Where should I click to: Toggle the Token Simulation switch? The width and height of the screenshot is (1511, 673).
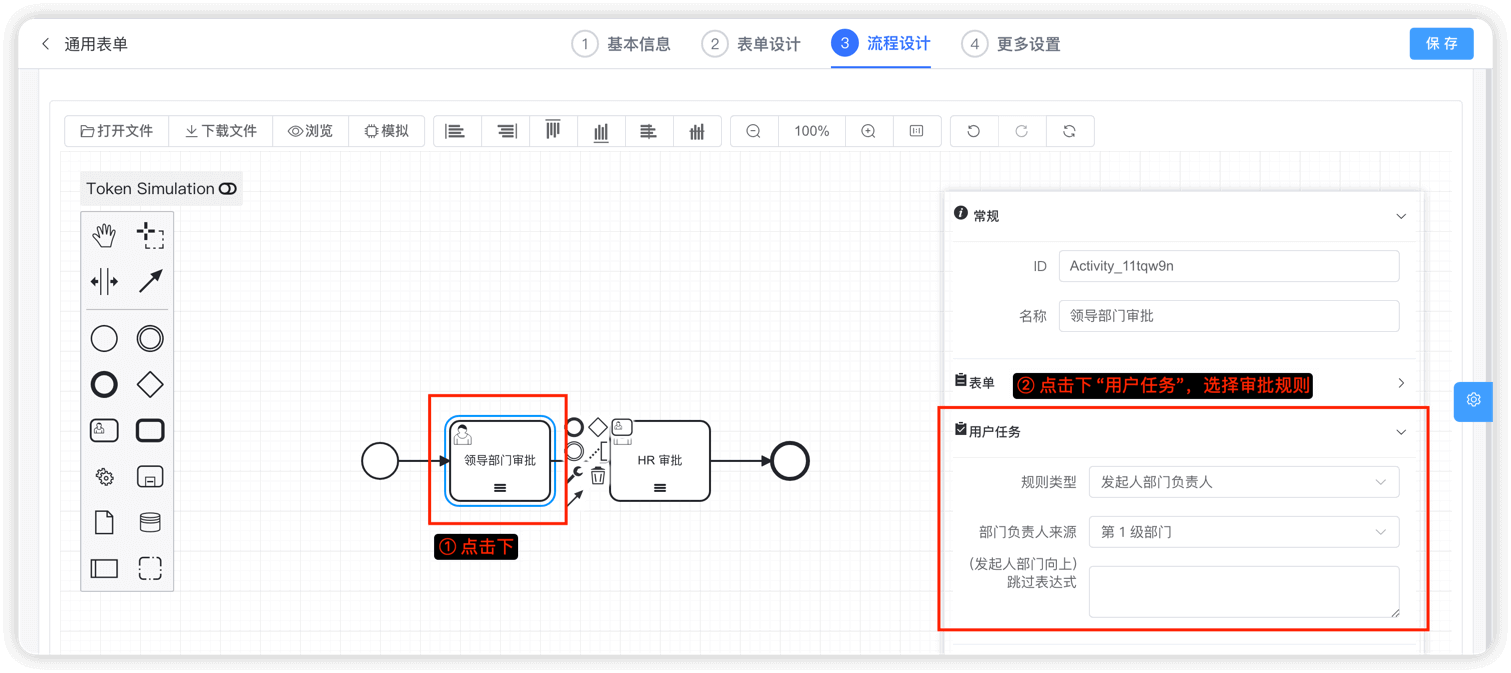(x=227, y=188)
